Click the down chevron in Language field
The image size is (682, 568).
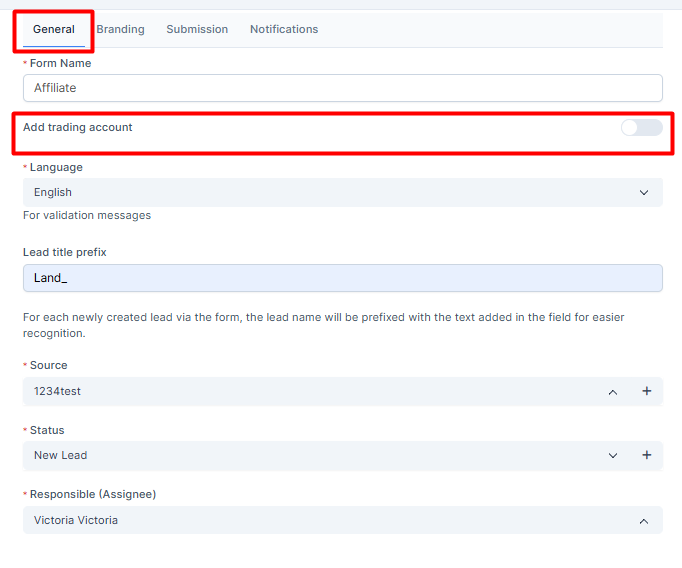point(643,193)
